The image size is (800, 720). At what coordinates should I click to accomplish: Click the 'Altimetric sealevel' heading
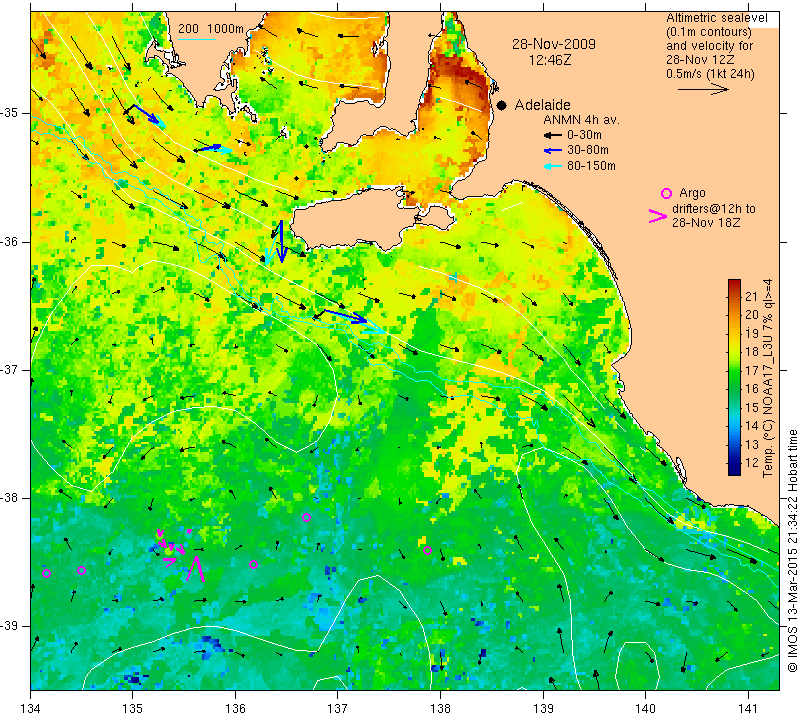pos(717,18)
